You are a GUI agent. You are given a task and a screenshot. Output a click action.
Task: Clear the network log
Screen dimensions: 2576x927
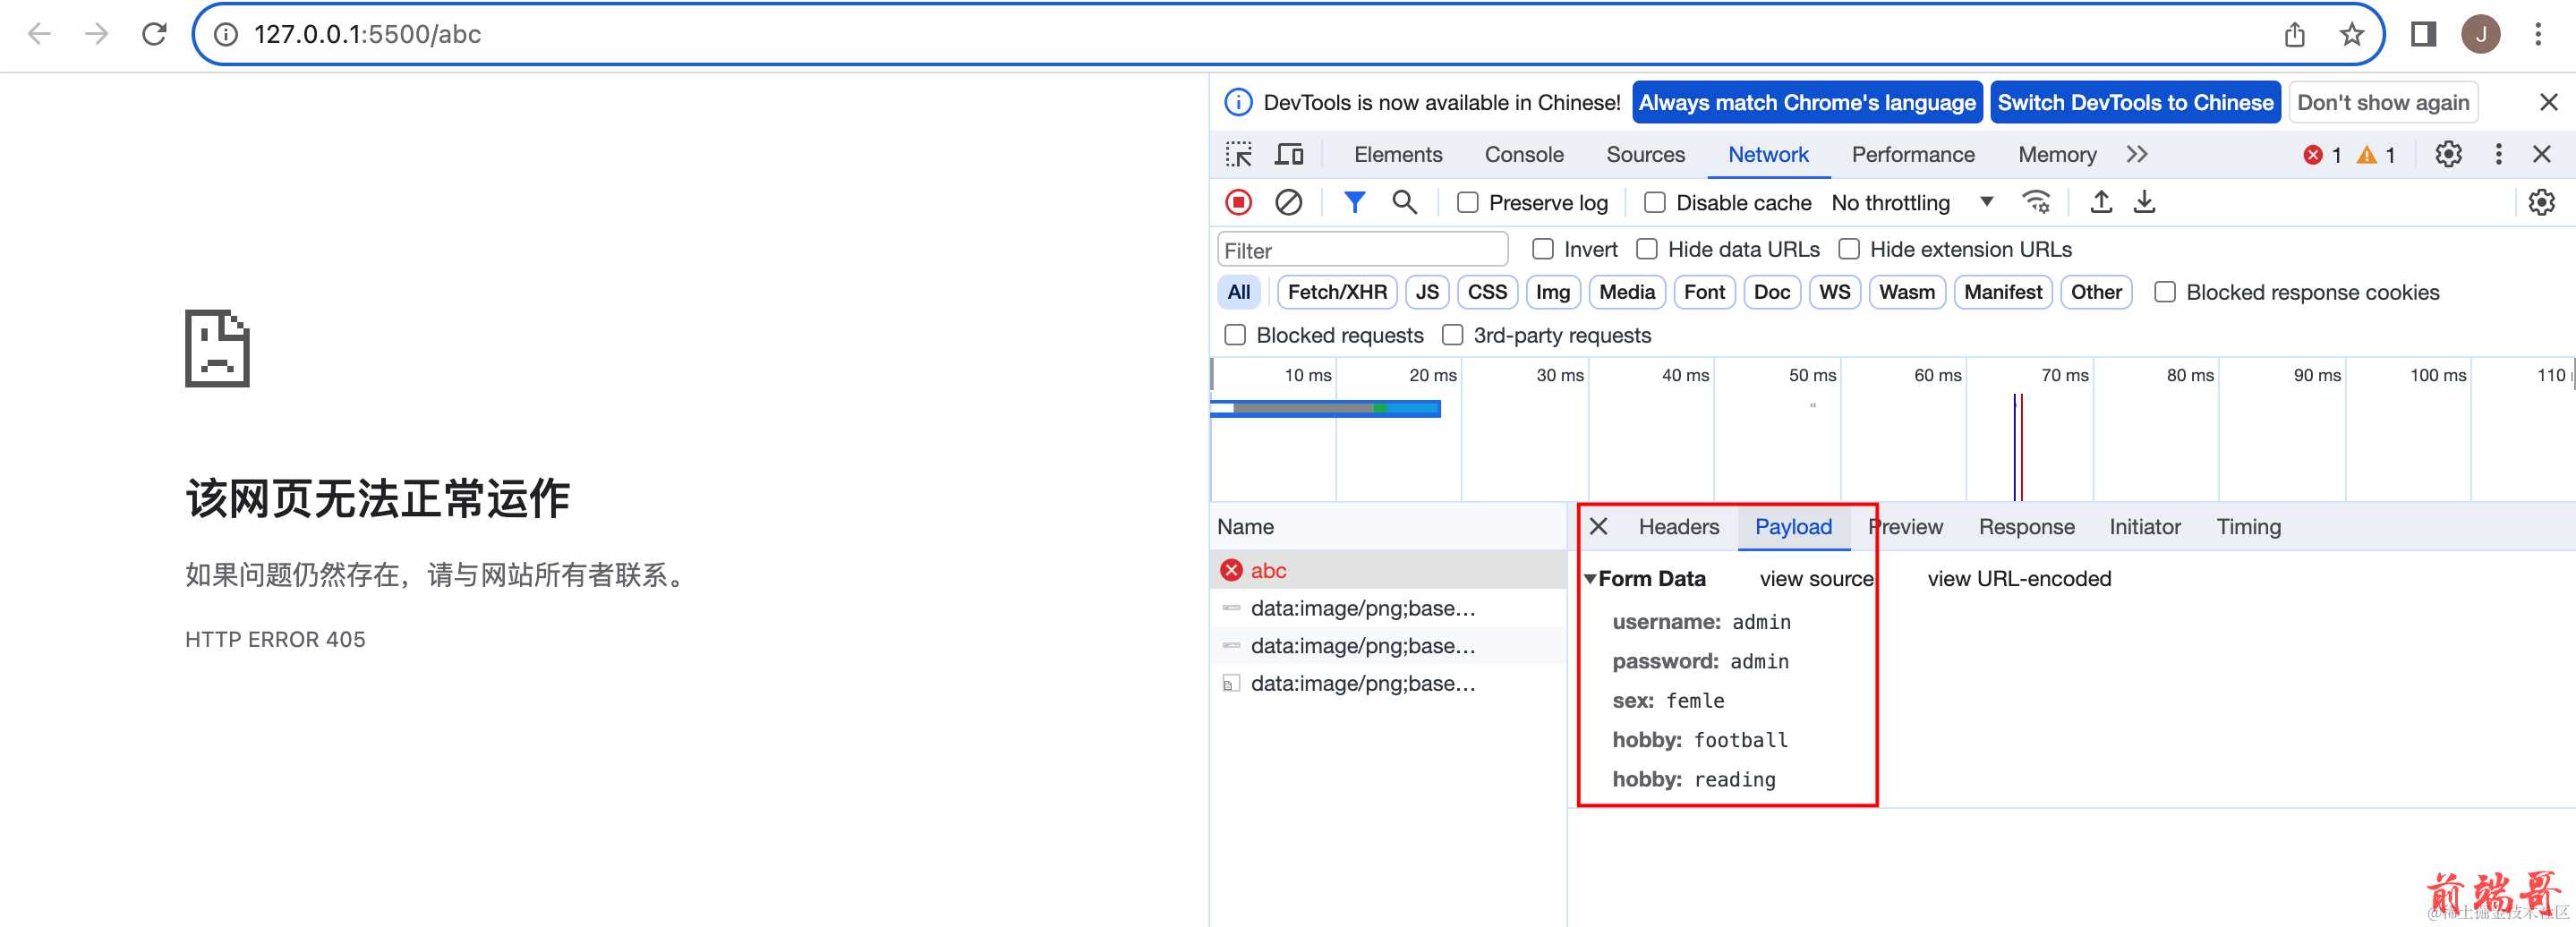tap(1289, 202)
